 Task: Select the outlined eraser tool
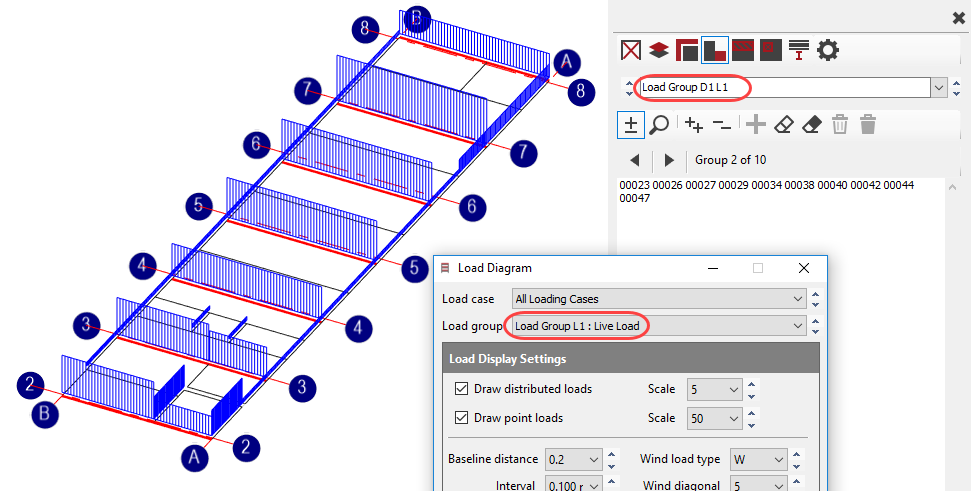(x=783, y=124)
